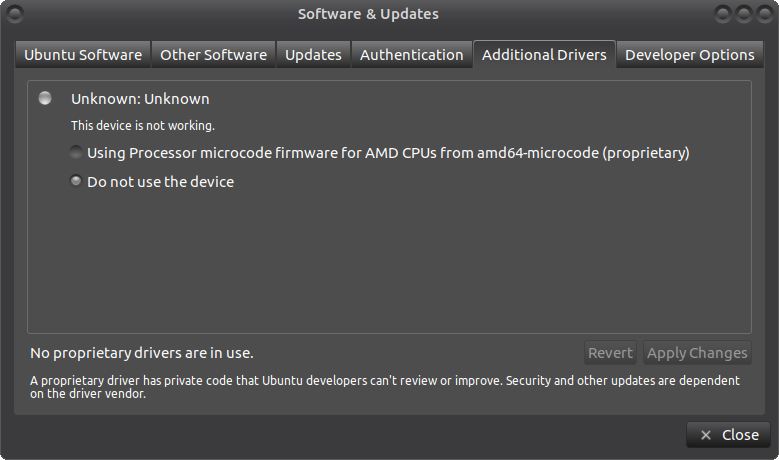The width and height of the screenshot is (779, 460).
Task: Select the Additional Drivers tab
Action: 544,54
